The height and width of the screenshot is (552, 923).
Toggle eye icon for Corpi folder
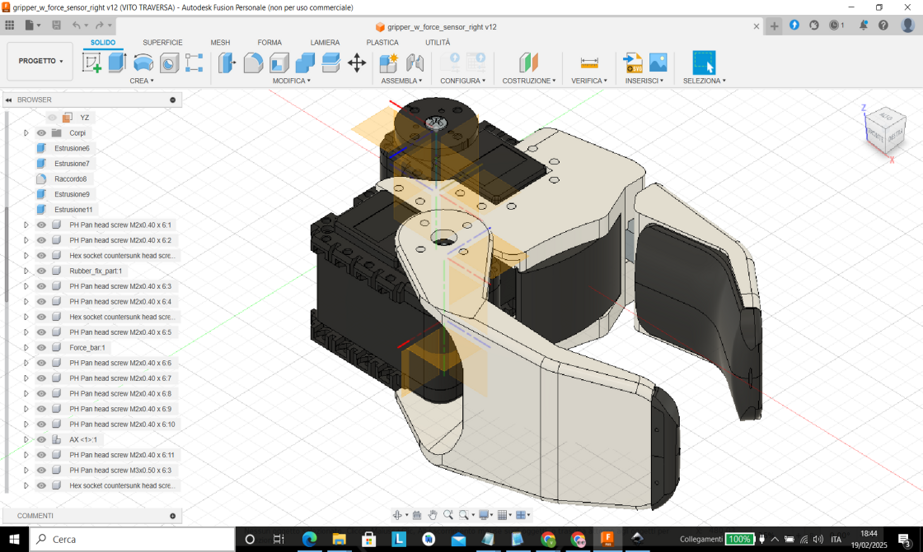(x=41, y=133)
